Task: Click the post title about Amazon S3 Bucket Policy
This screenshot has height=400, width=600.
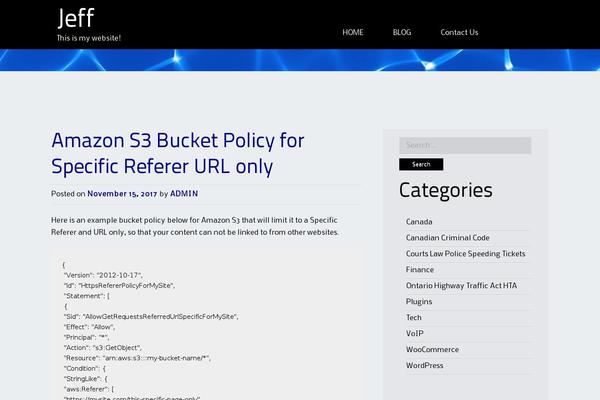Action: pyautogui.click(x=178, y=153)
